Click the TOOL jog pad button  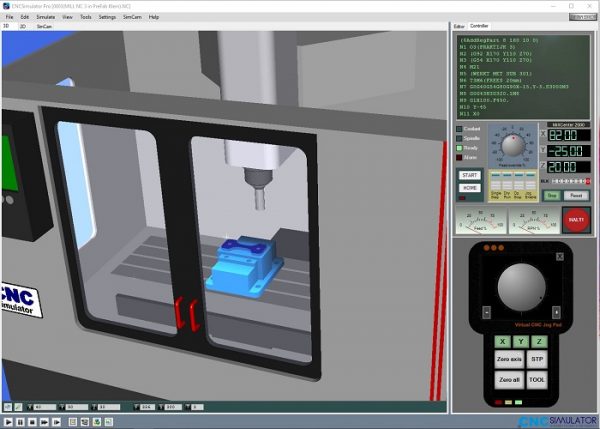(x=537, y=380)
